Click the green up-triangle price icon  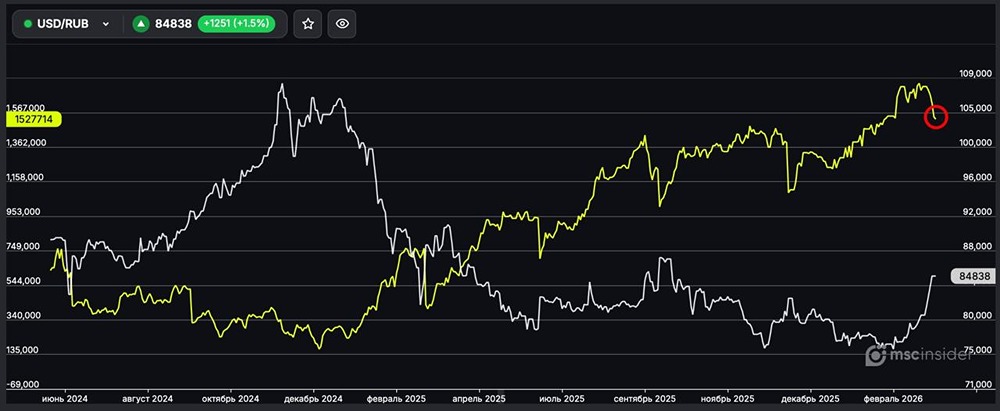point(140,24)
